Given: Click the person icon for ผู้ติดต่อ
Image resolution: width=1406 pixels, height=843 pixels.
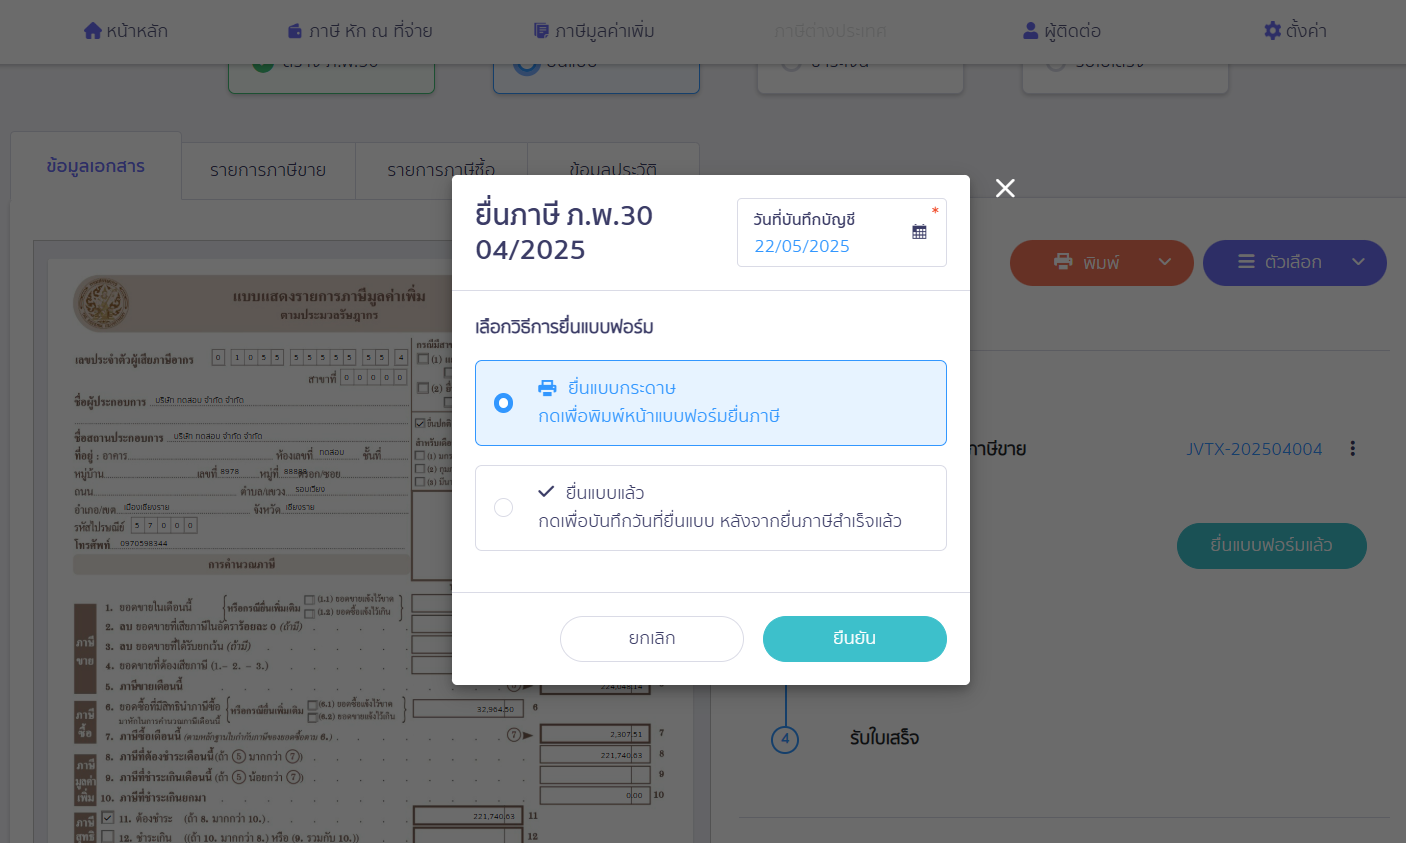Looking at the screenshot, I should 1030,31.
